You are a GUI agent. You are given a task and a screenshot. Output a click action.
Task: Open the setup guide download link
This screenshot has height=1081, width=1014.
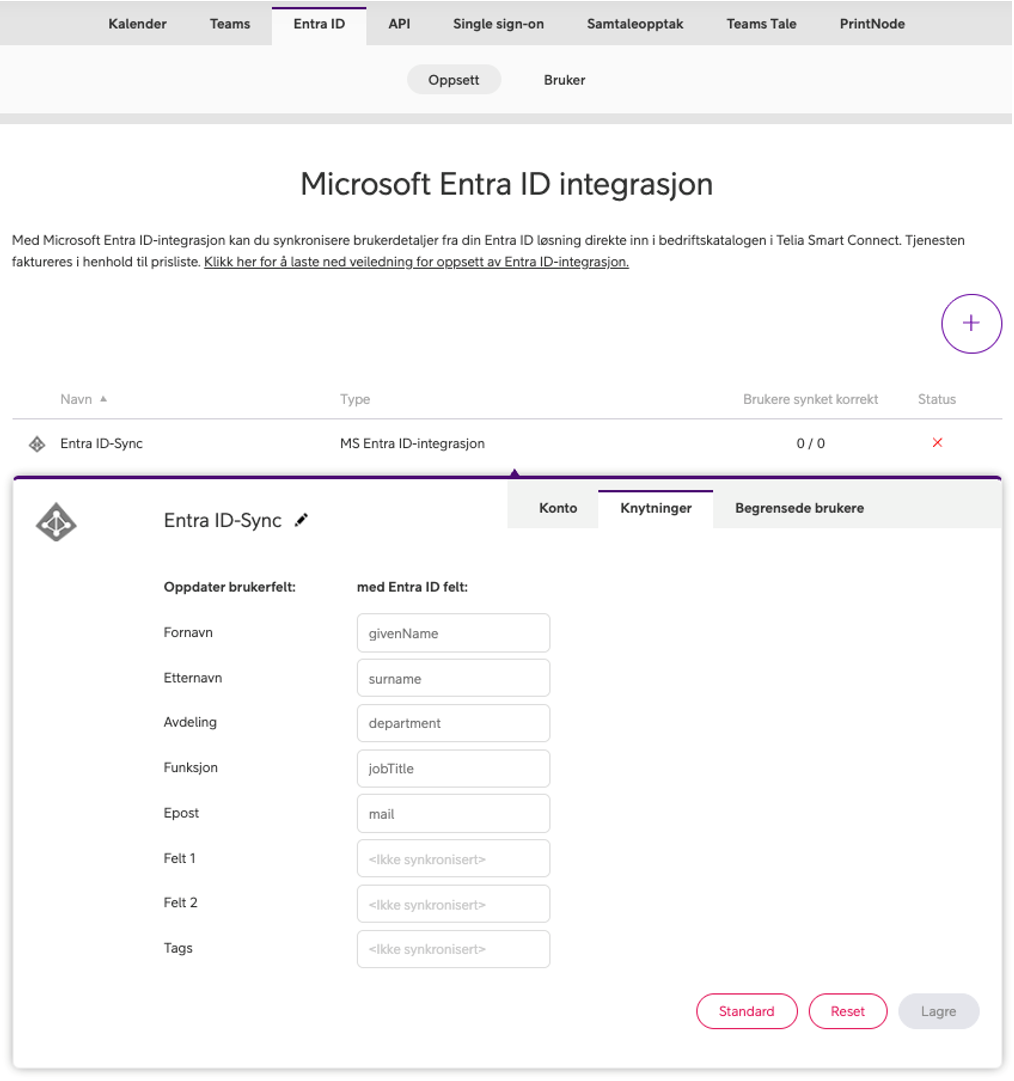[x=416, y=262]
